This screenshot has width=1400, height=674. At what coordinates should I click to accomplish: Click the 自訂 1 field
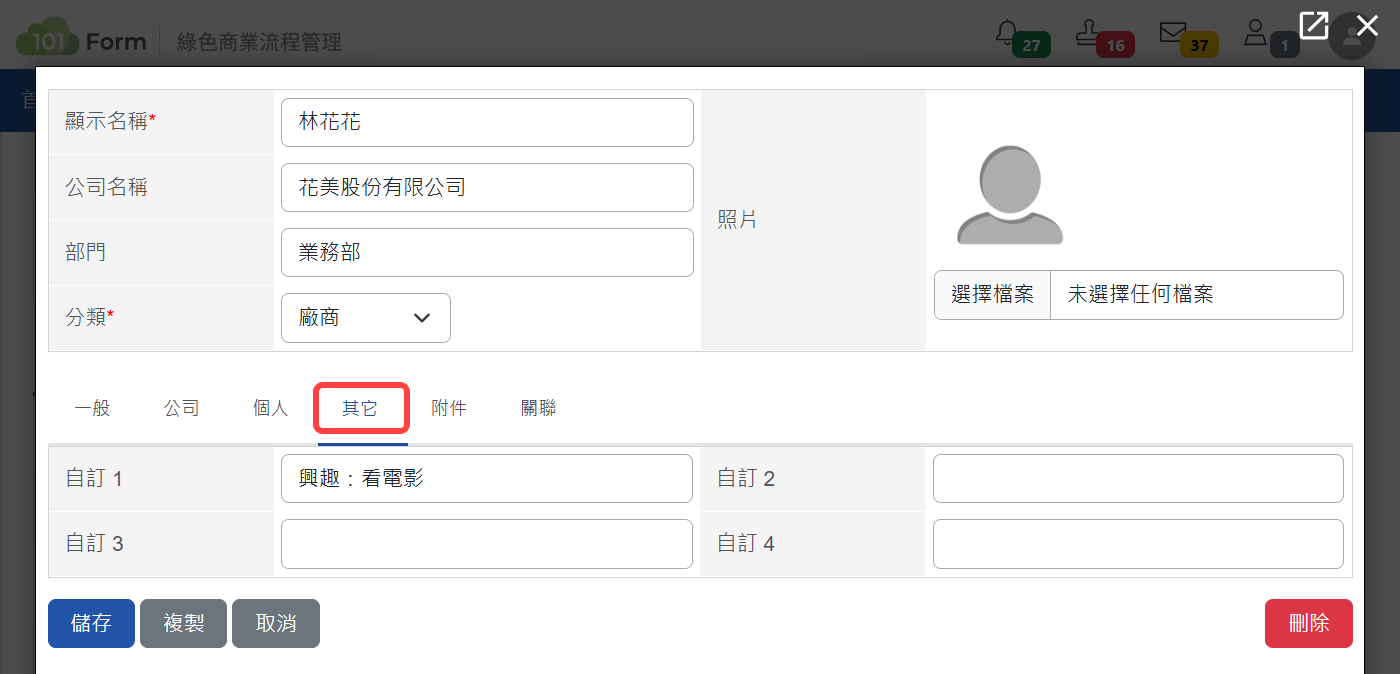[x=487, y=478]
